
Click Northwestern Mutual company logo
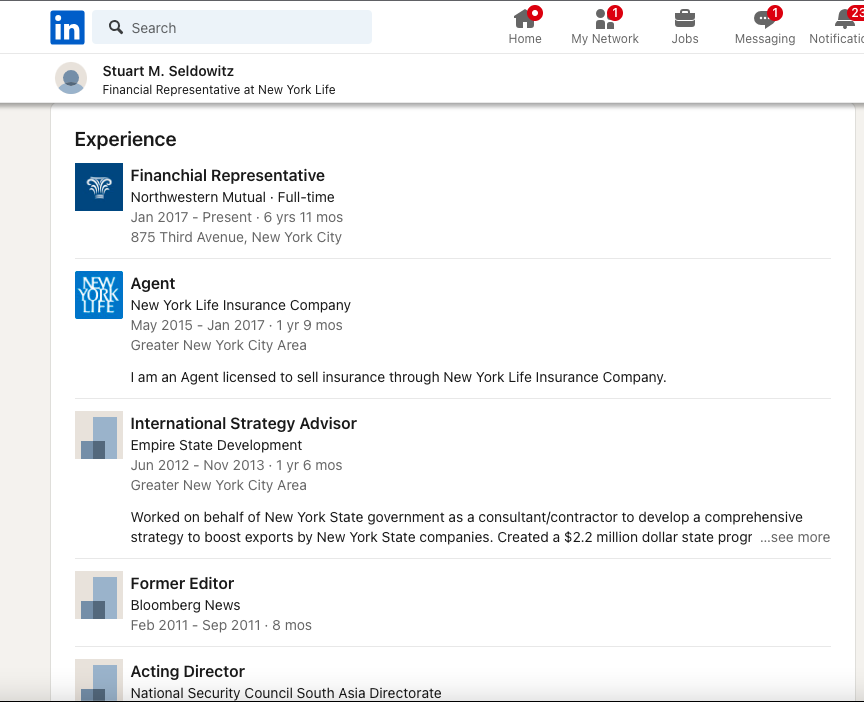coord(99,187)
